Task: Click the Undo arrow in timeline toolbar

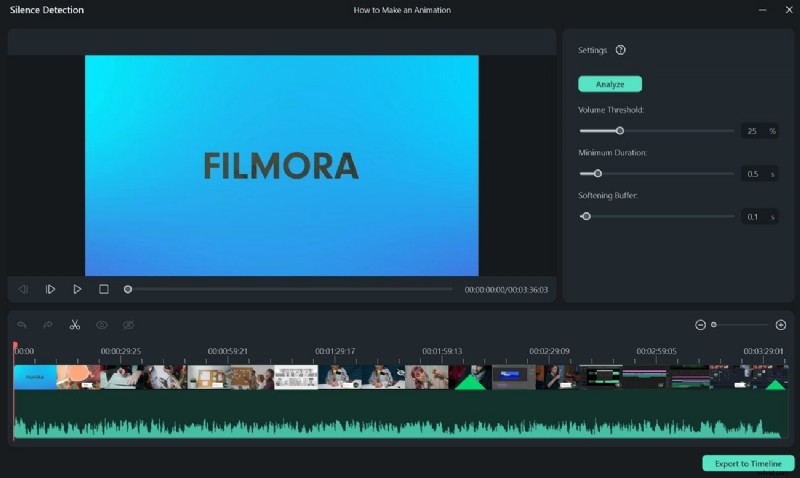Action: pyautogui.click(x=22, y=325)
